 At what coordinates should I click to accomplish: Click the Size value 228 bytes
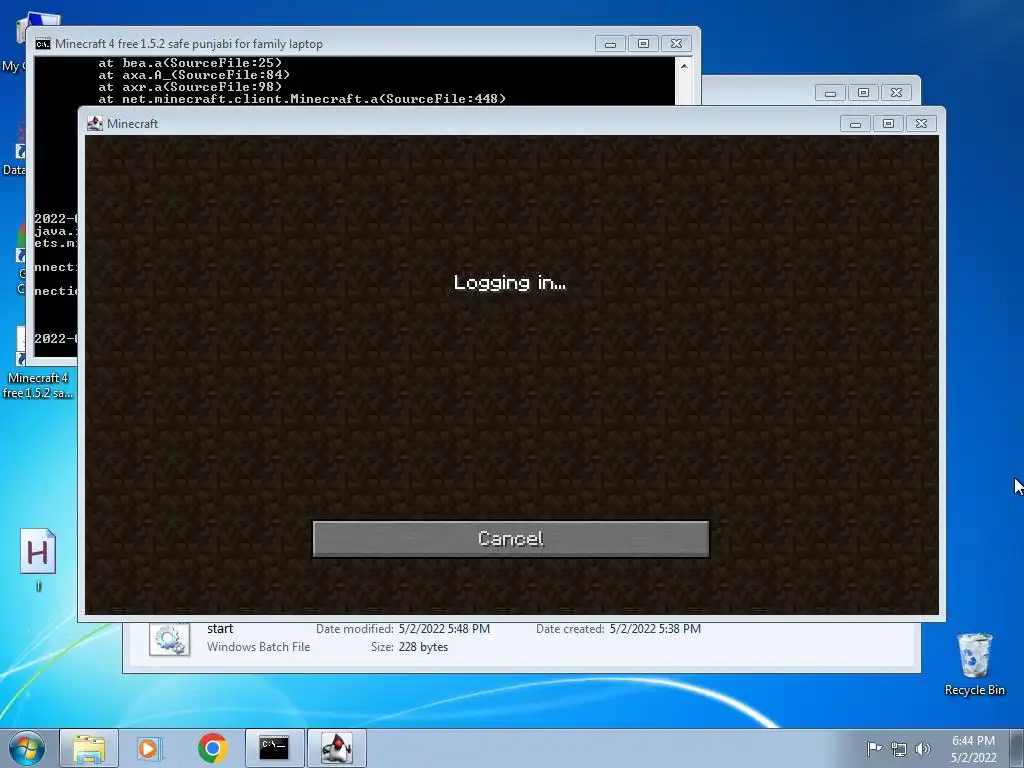point(423,647)
